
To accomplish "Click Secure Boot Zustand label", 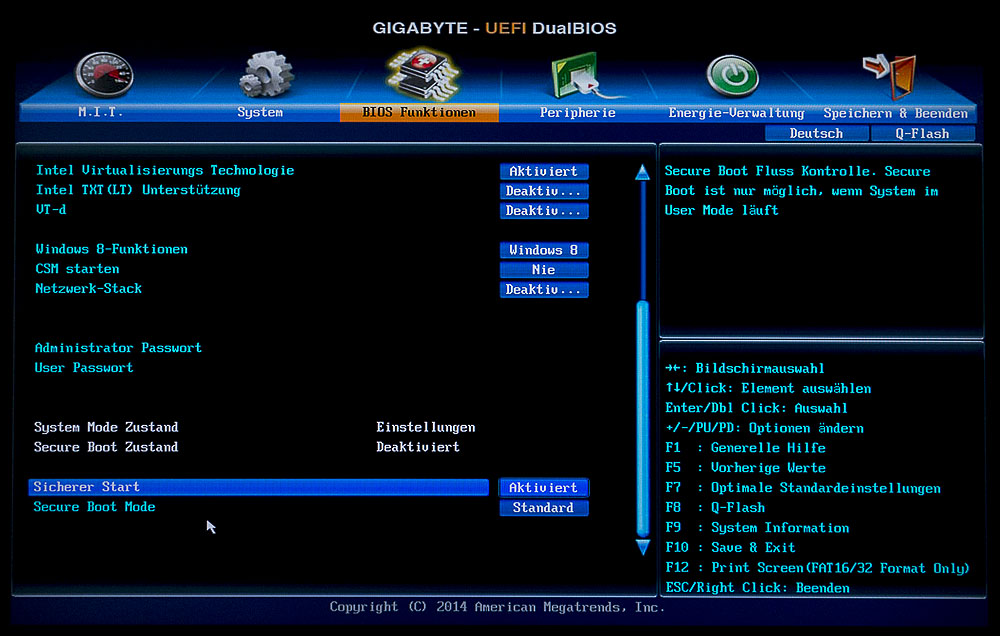I will point(106,447).
